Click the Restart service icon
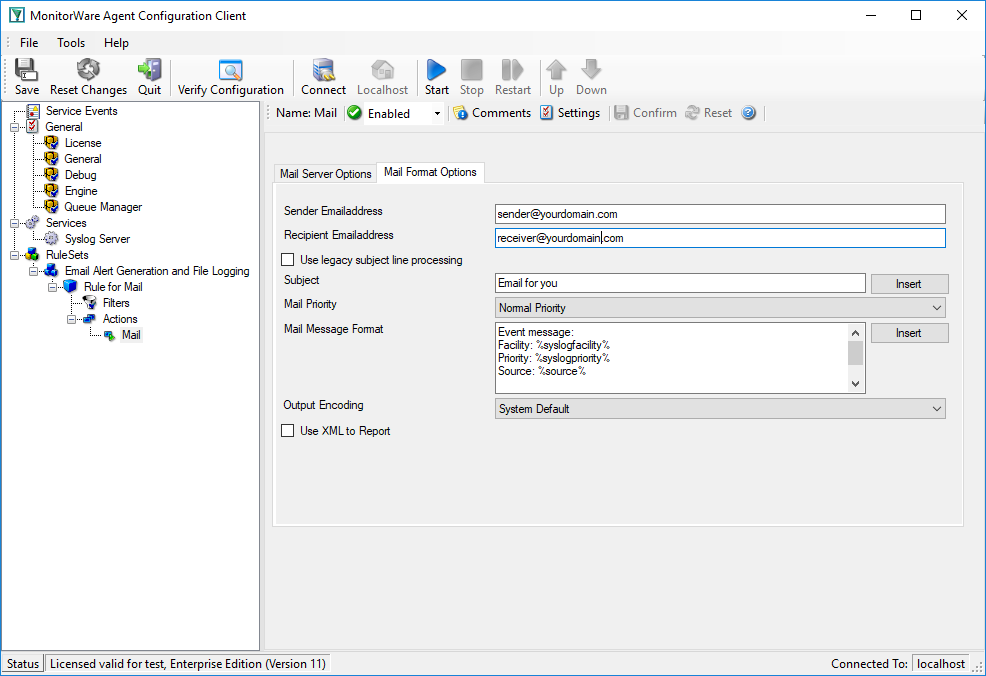The image size is (986, 676). [x=512, y=77]
